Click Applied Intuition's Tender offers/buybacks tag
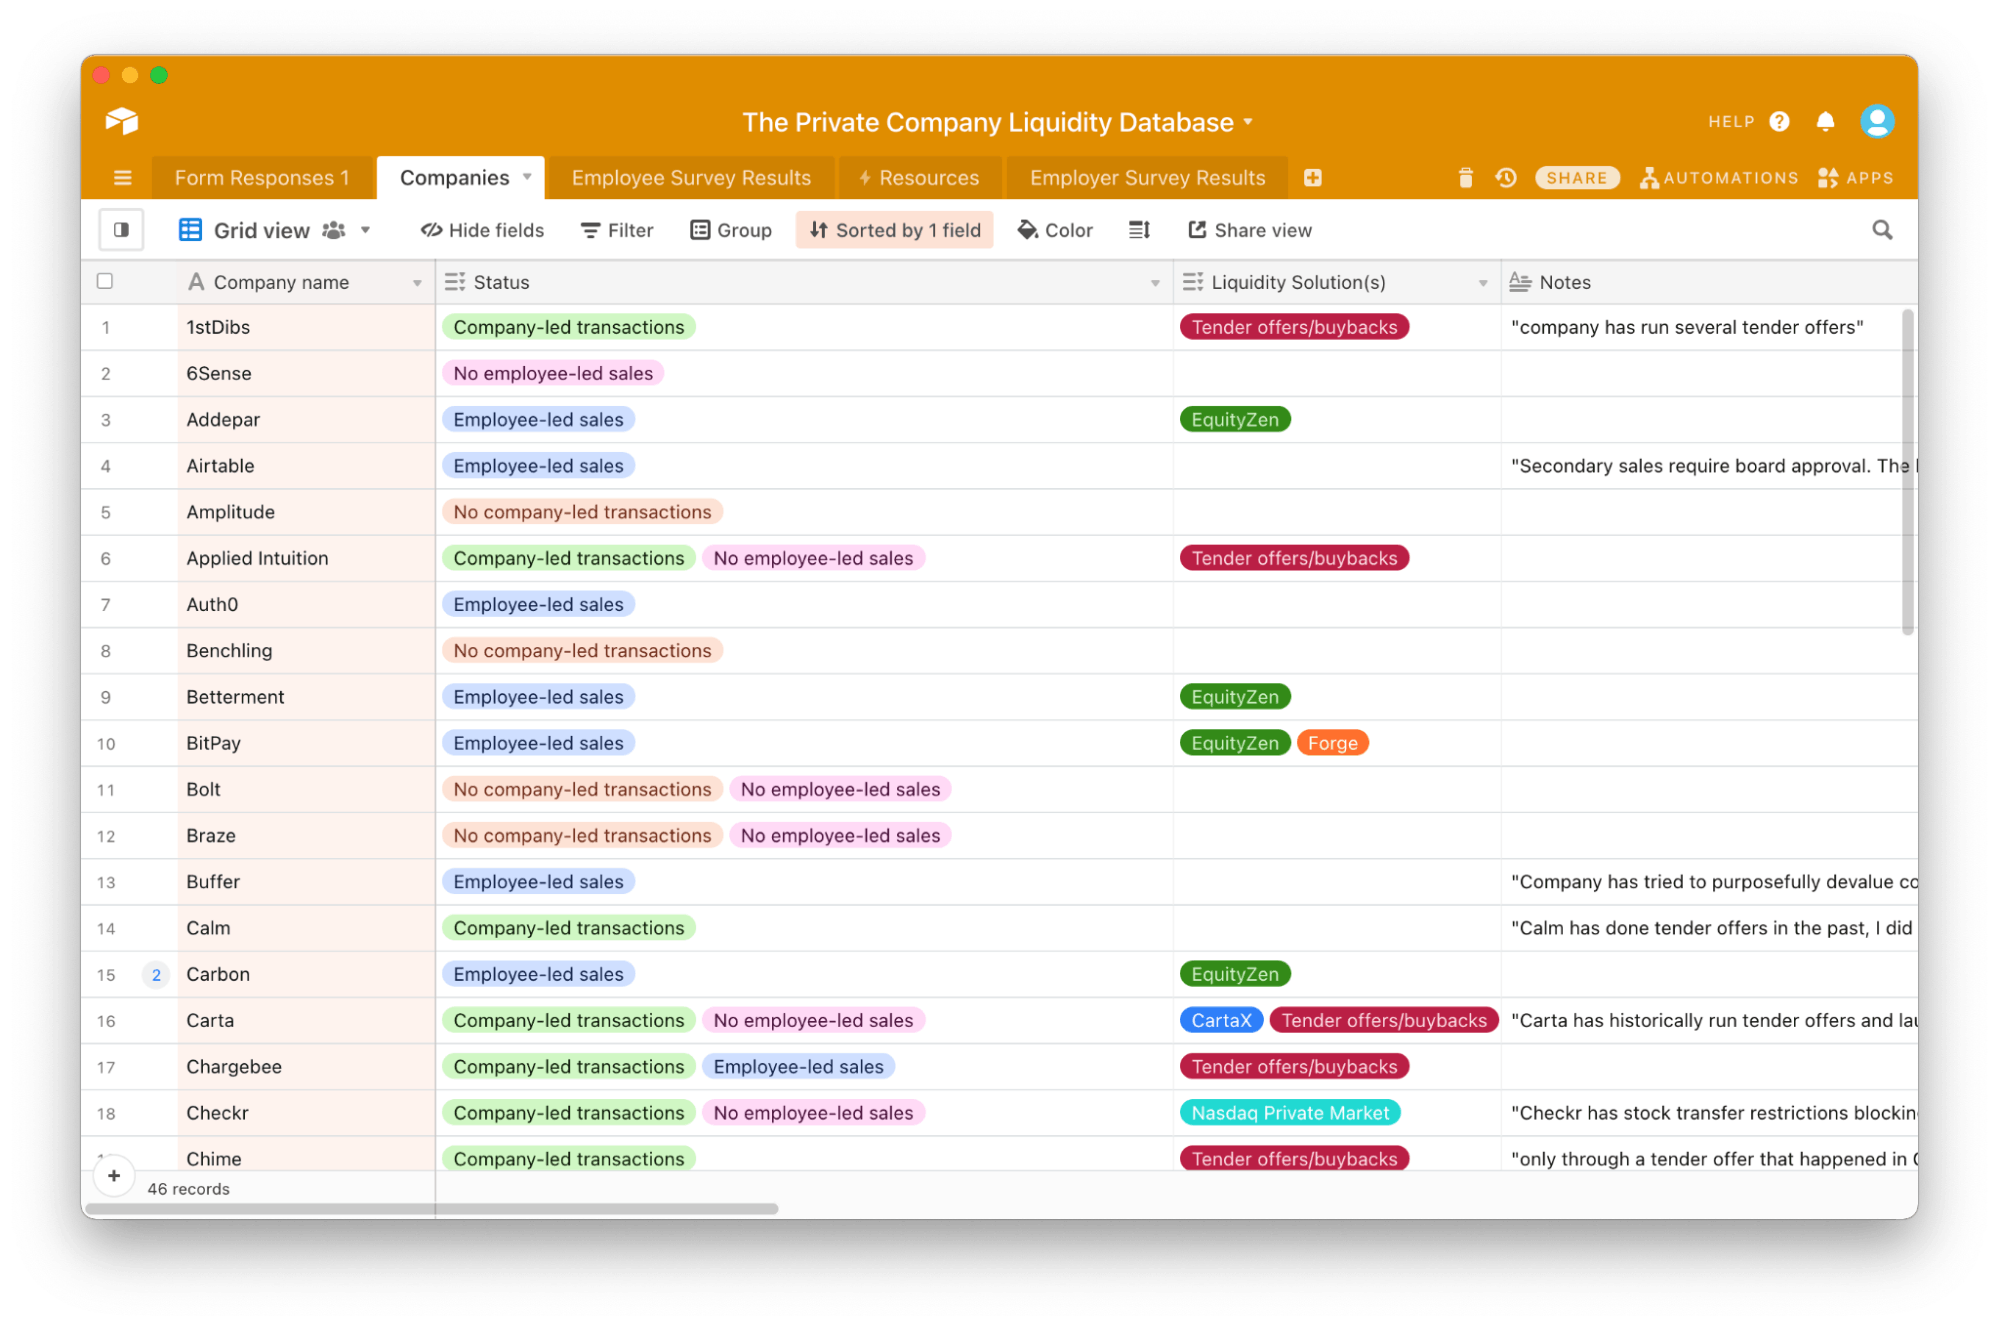 (1294, 558)
